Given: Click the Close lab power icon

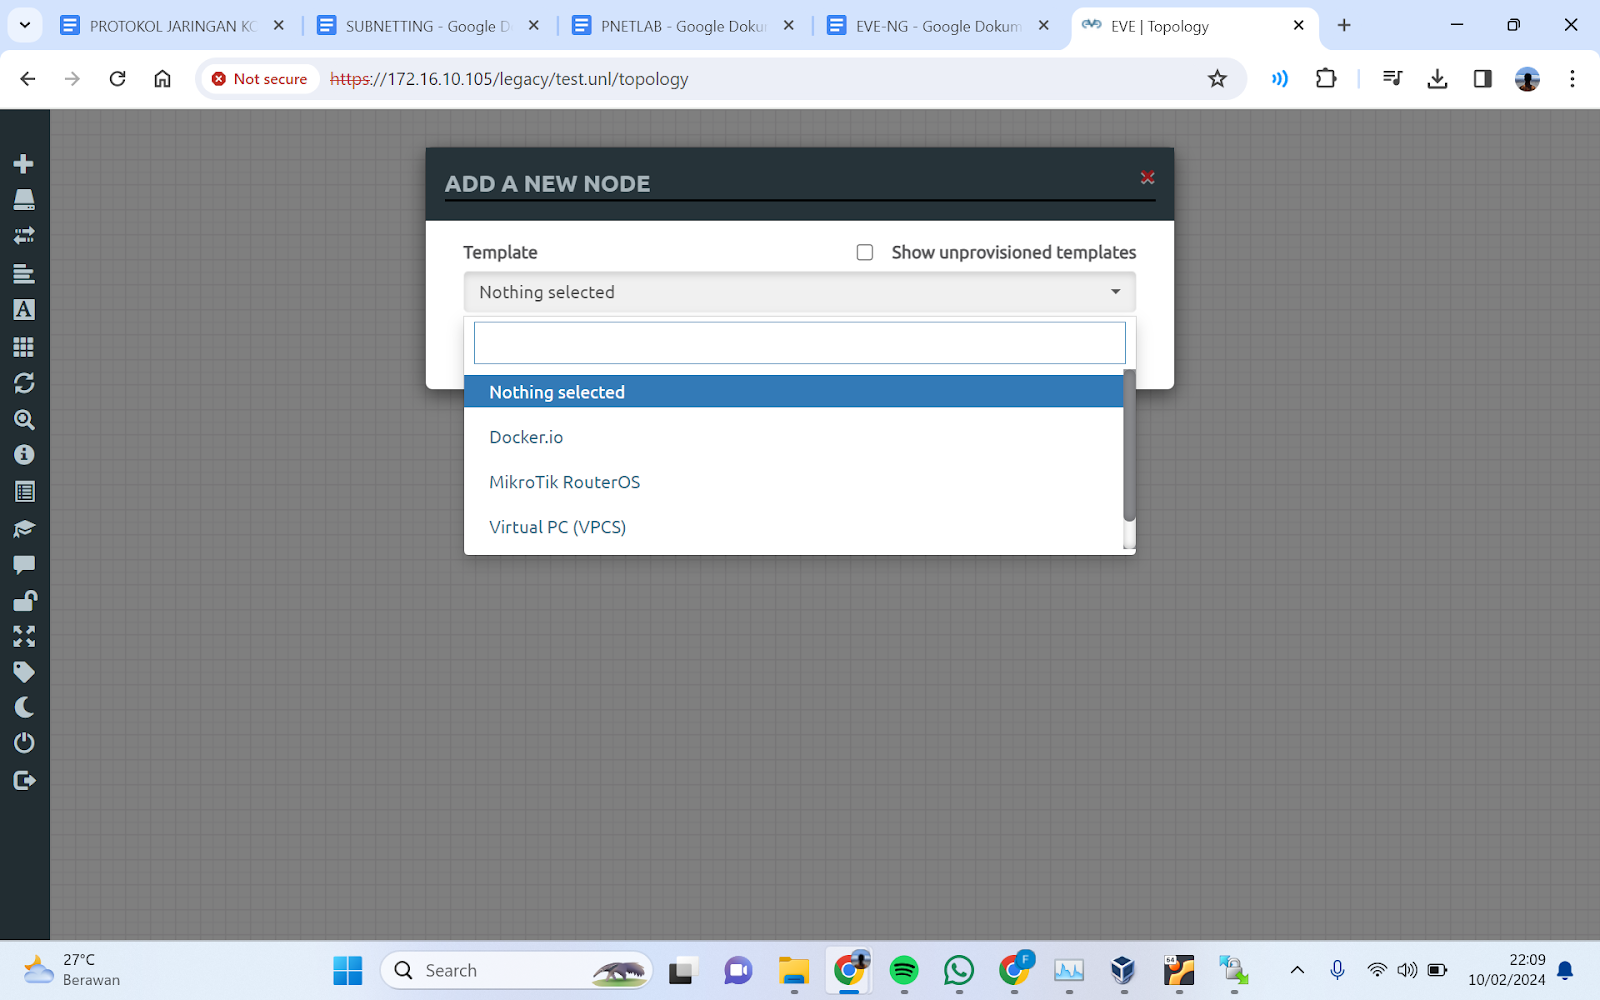Looking at the screenshot, I should click(24, 743).
